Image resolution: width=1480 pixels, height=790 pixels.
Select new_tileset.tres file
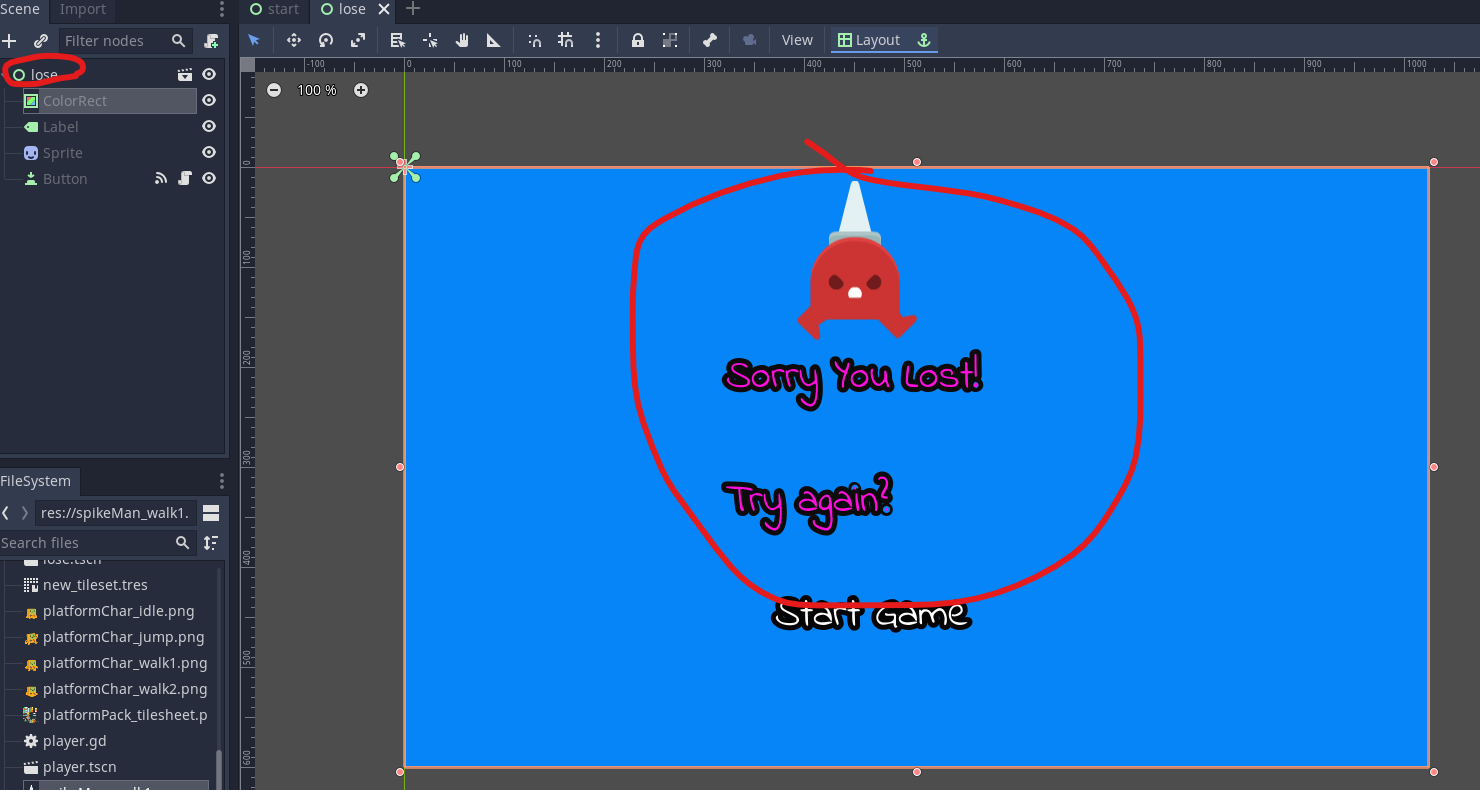click(95, 585)
